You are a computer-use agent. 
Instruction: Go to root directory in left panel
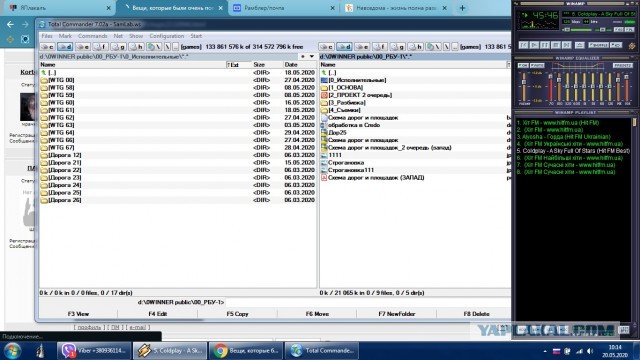point(167,47)
